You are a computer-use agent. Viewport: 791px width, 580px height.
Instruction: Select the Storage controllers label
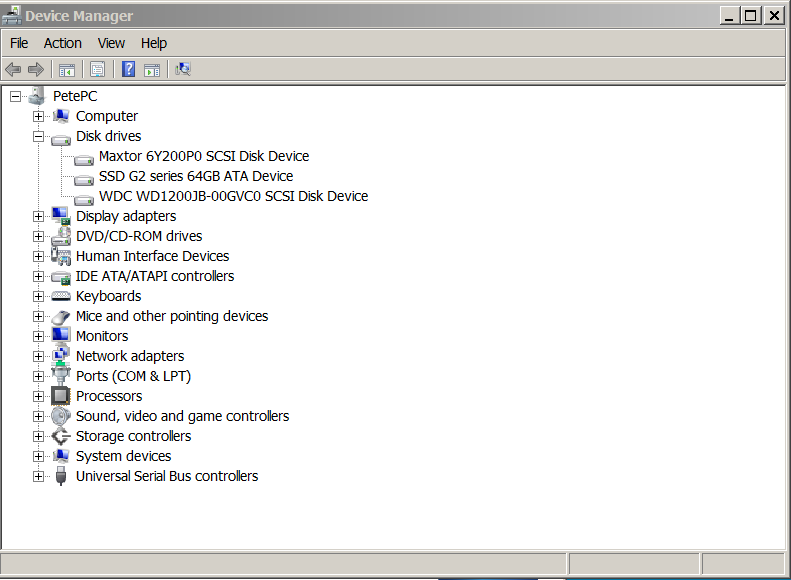pos(134,436)
